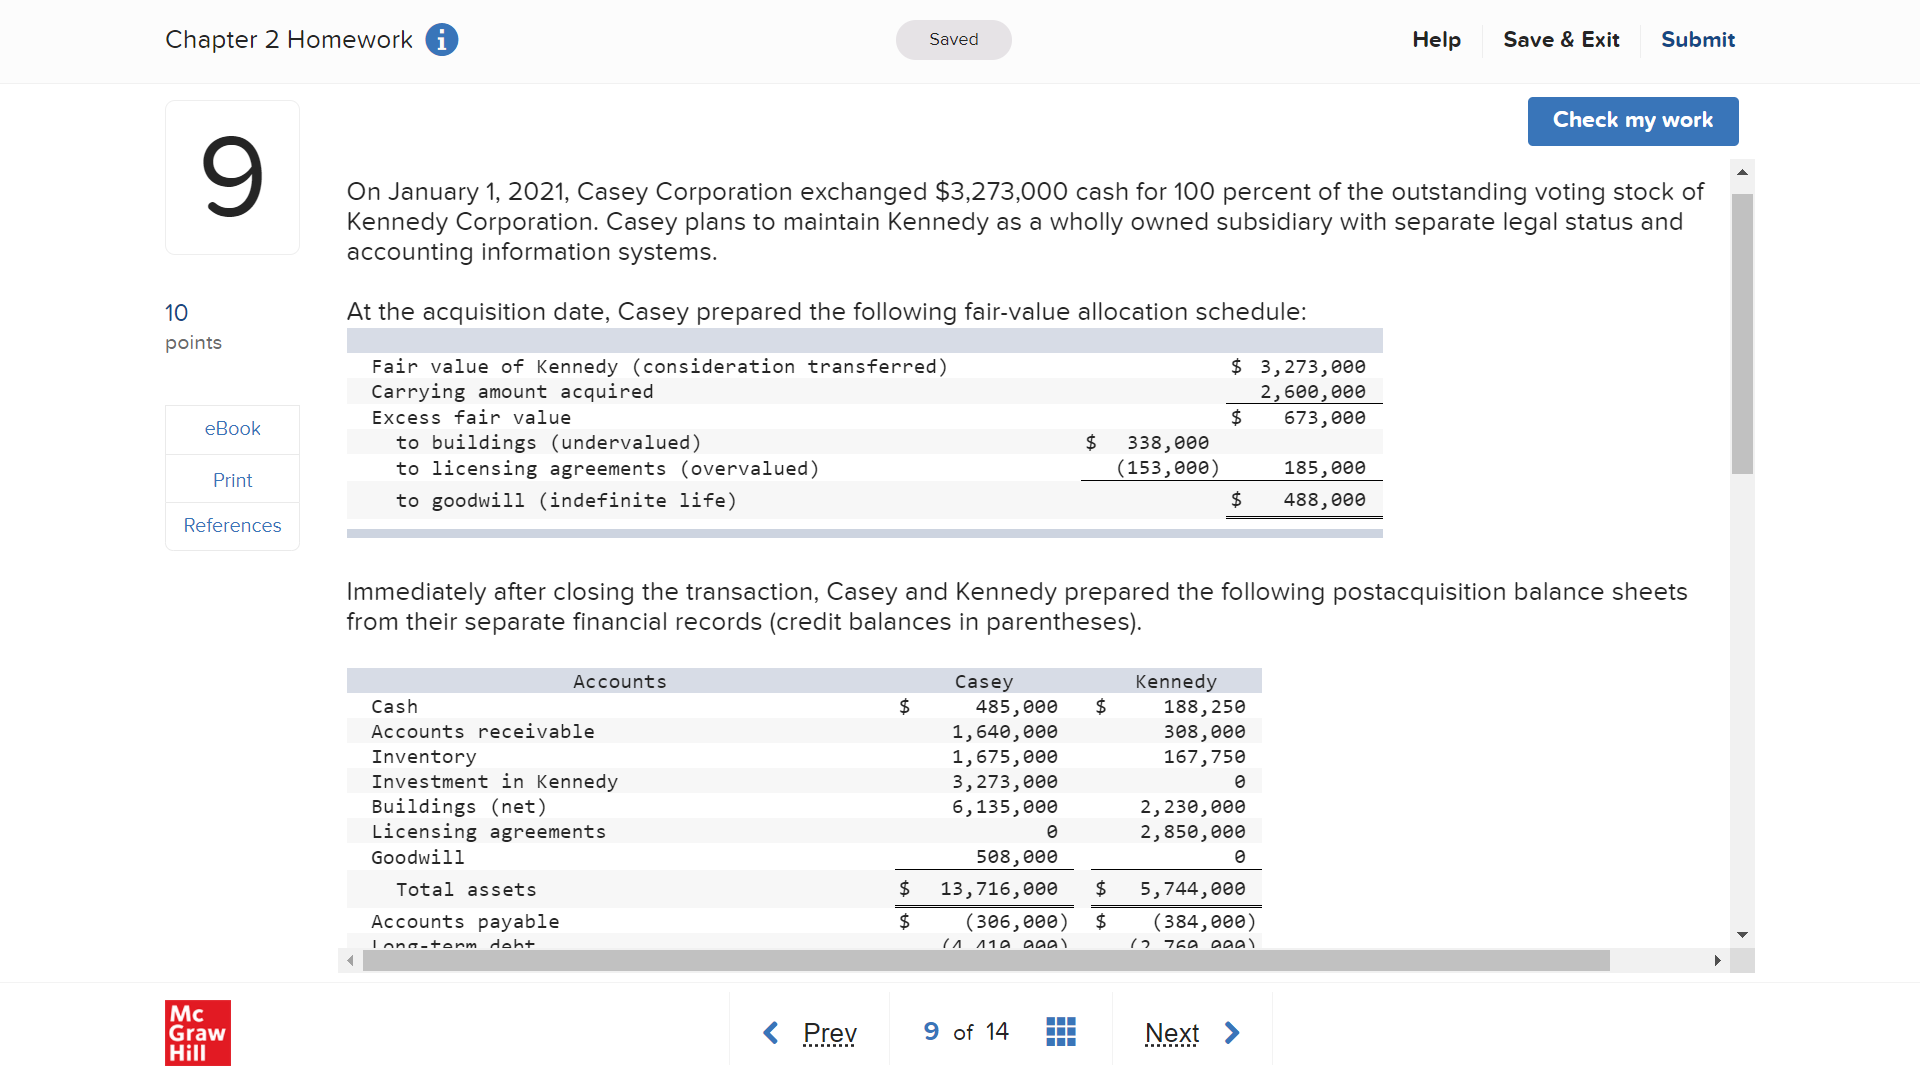Open the eBook resource link
This screenshot has height=1080, width=1920.
click(232, 429)
